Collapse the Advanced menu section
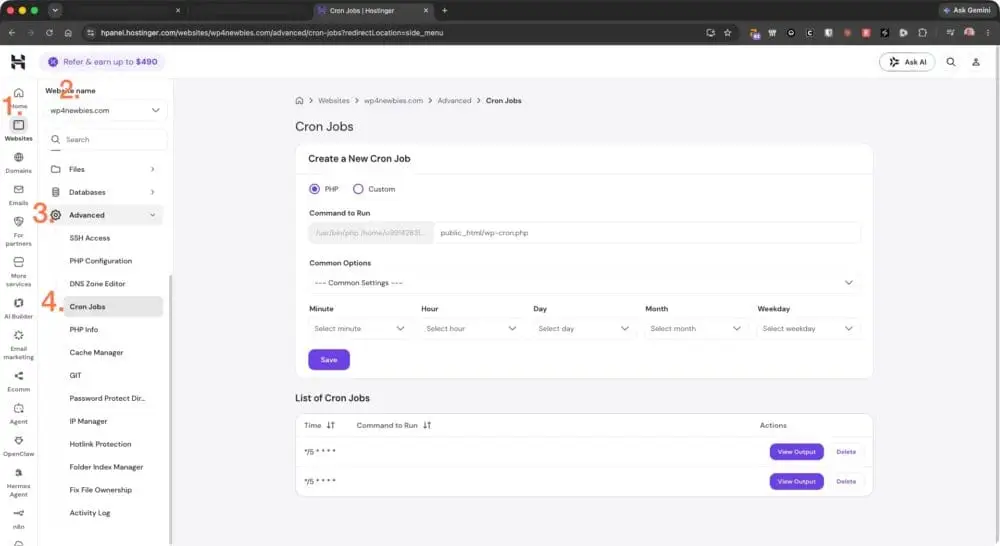This screenshot has width=1000, height=546. 104,215
